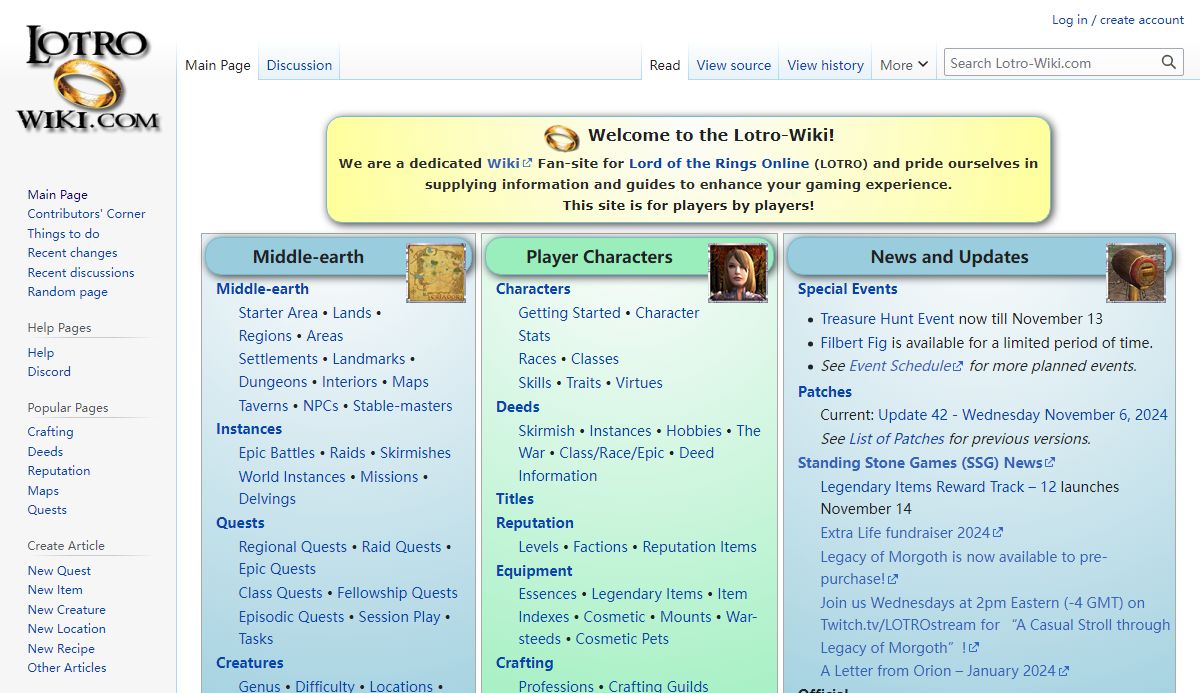Open Main Page in sidebar
This screenshot has height=693, width=1200.
coord(58,195)
